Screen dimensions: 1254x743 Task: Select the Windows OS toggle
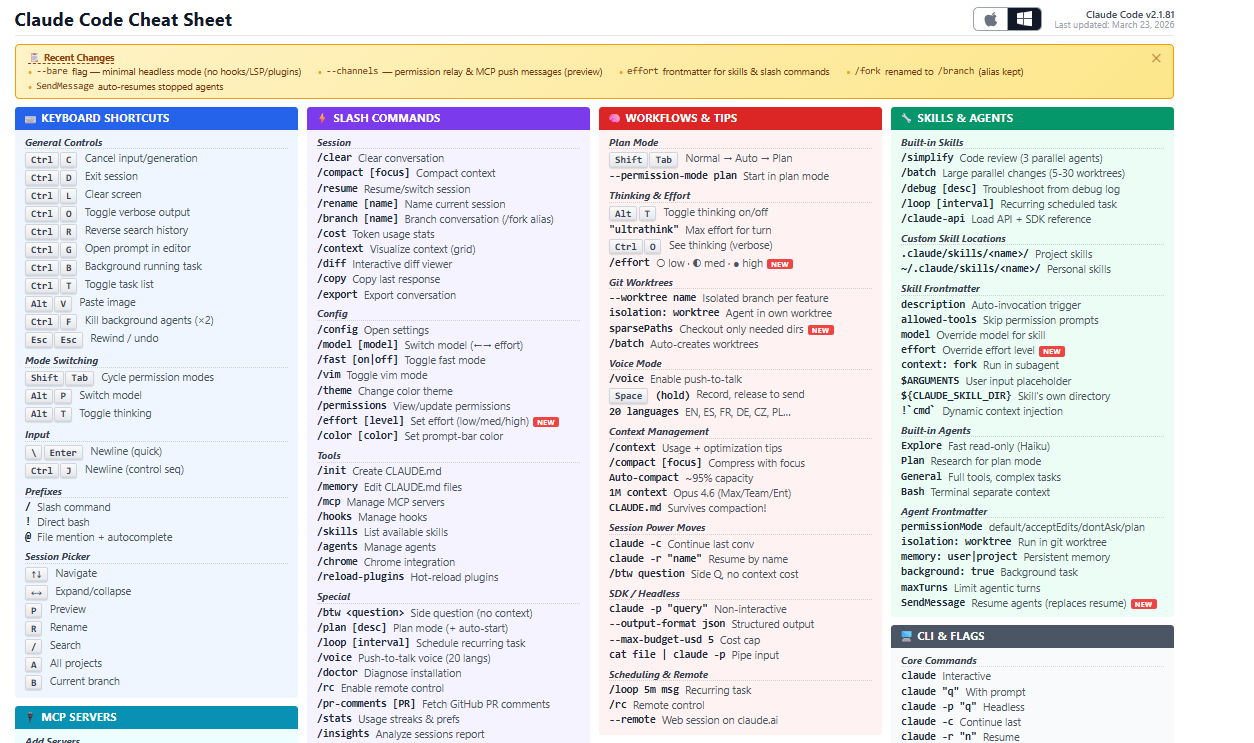coord(1023,19)
